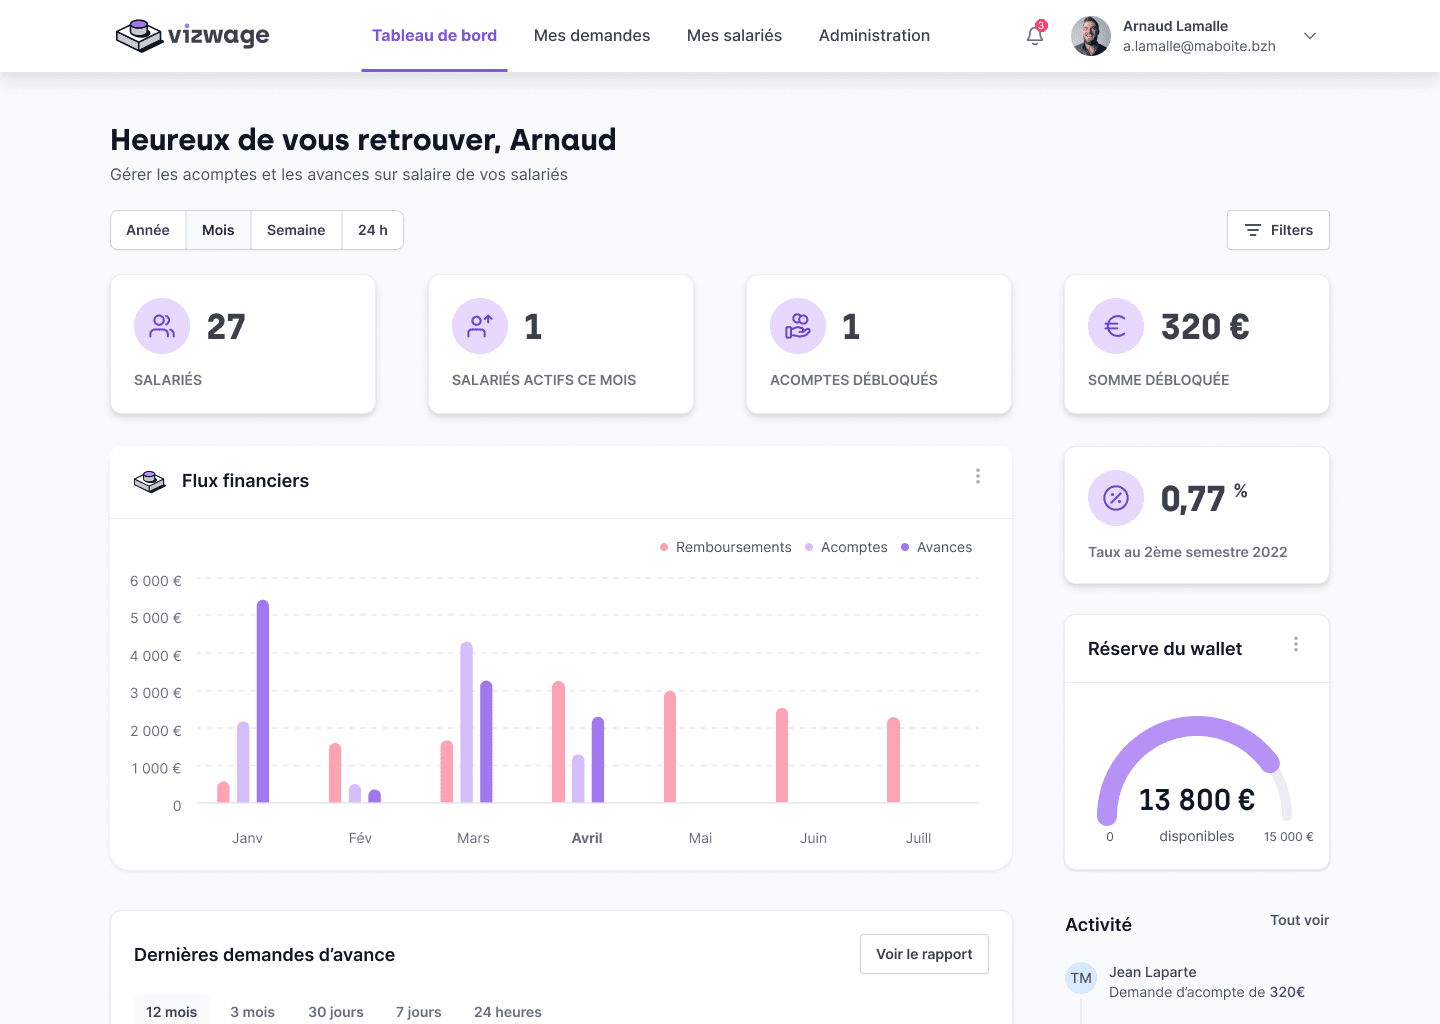
Task: Open the user account dropdown chevron
Action: (x=1310, y=36)
